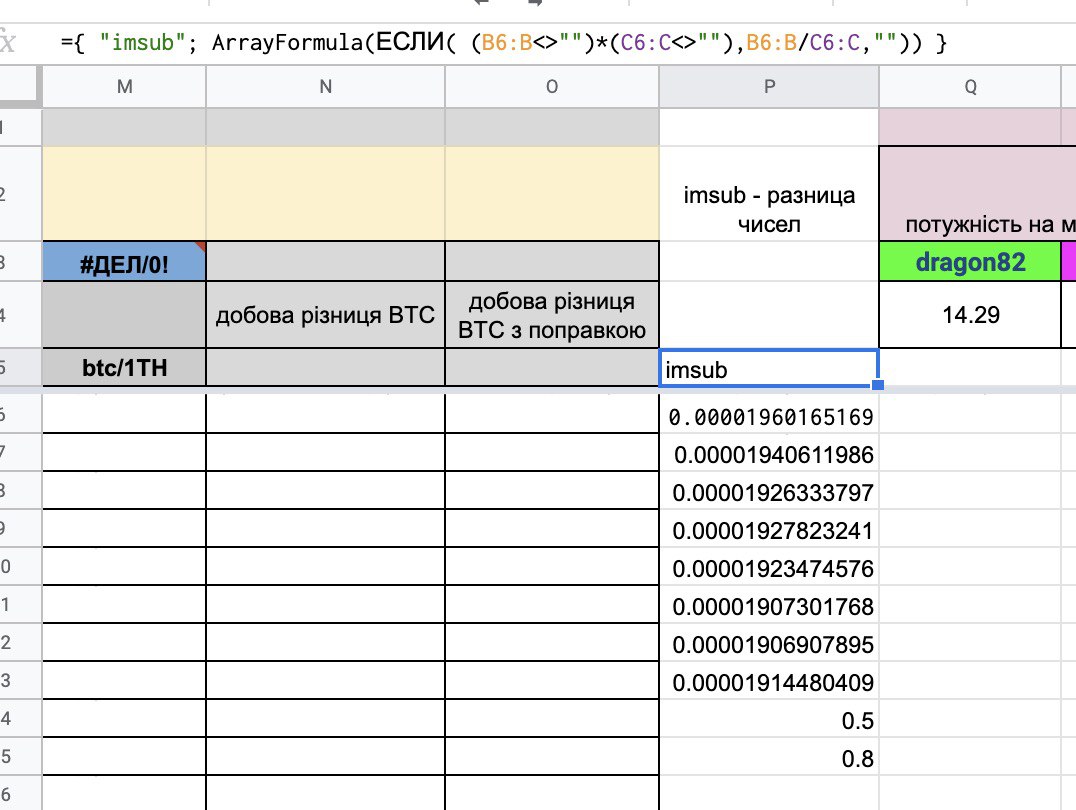Select column P header
Screen dimensions: 1076x810
[769, 87]
